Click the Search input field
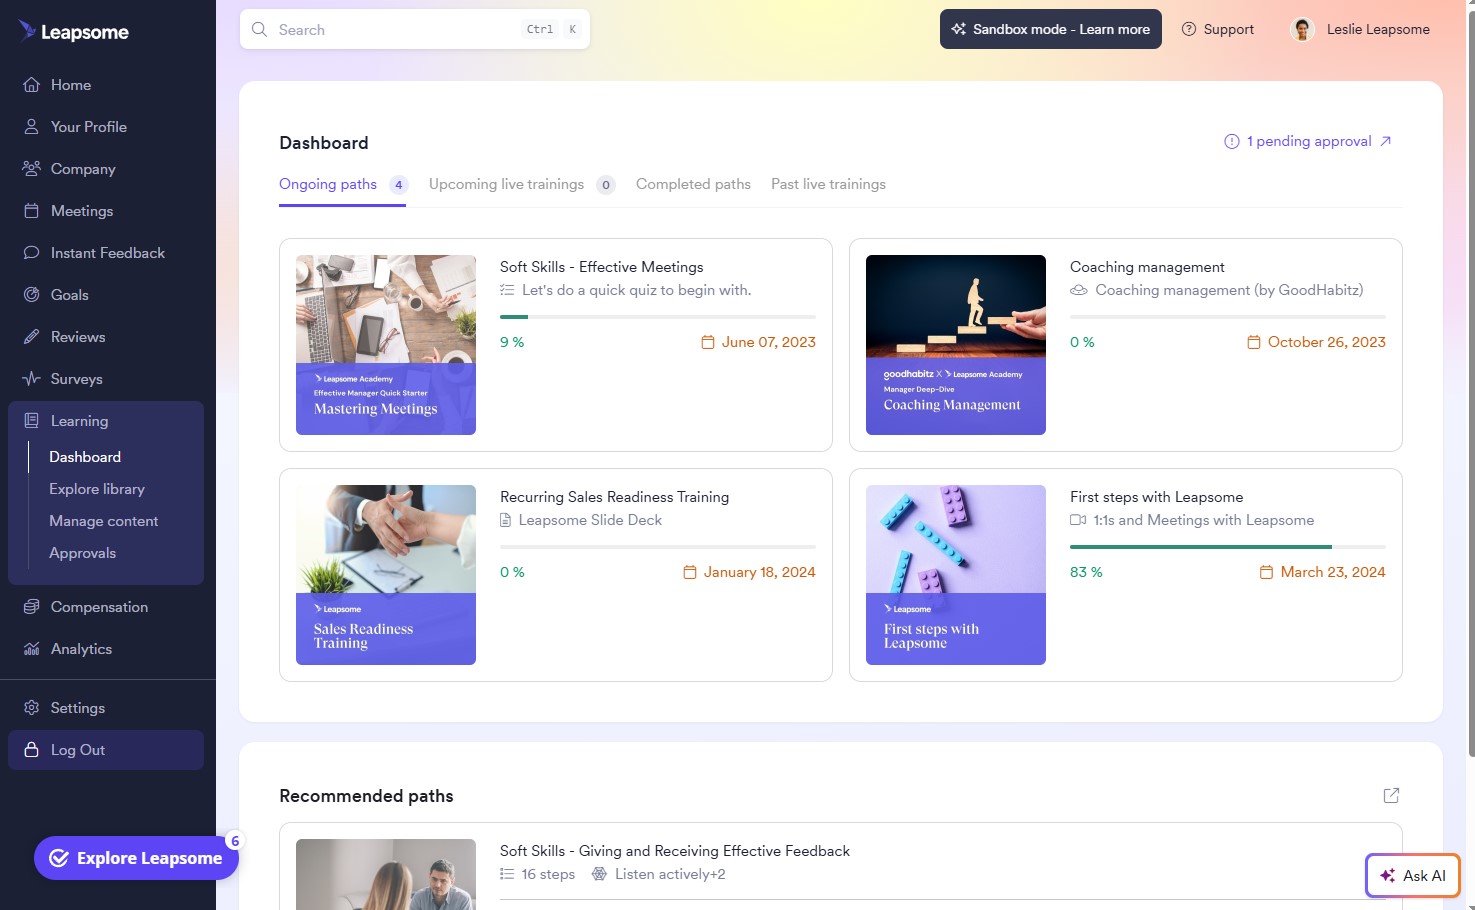 415,29
